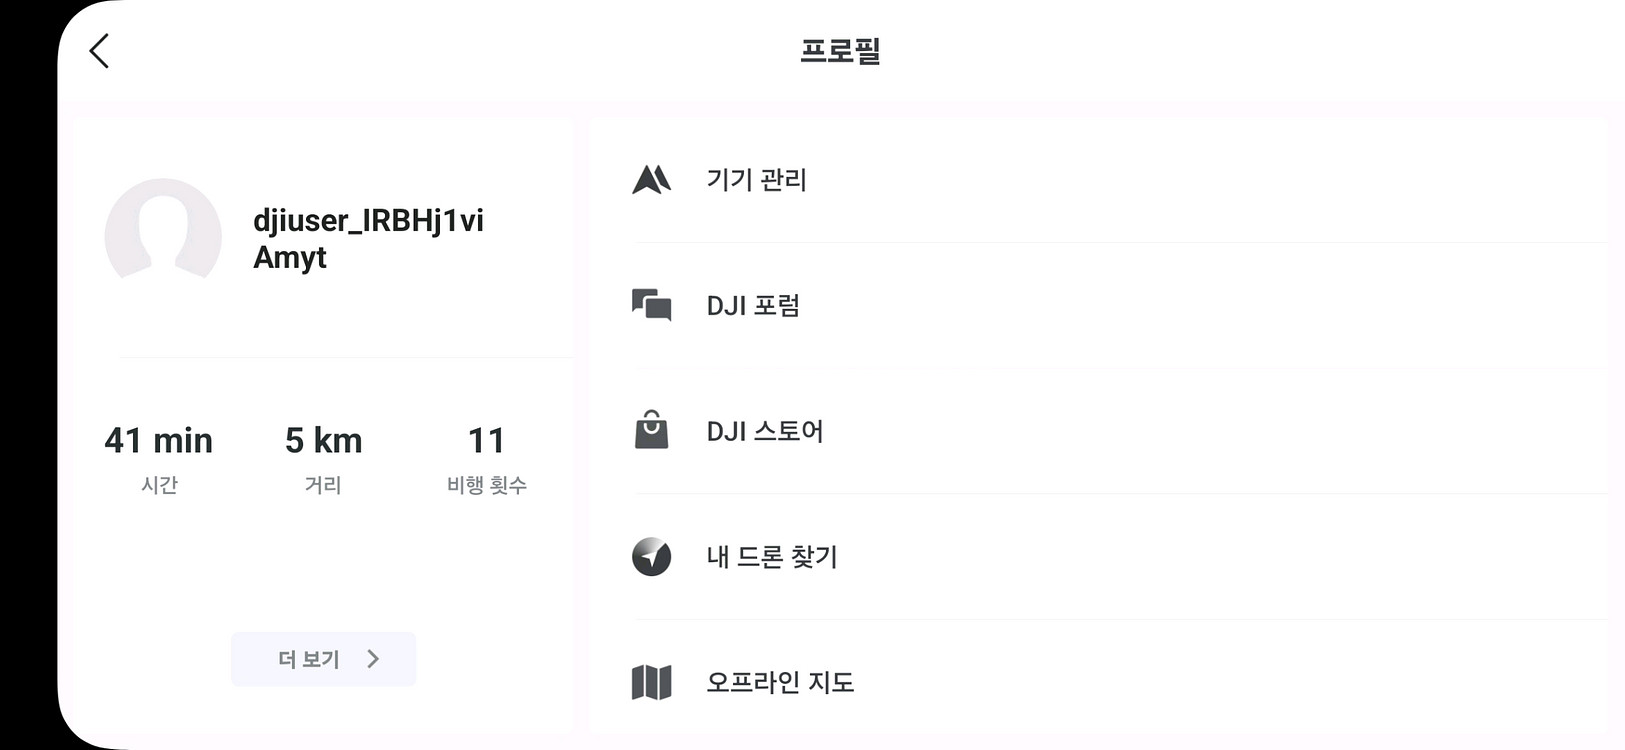Click the DJI 포럼 chat bubbles icon

pos(651,305)
